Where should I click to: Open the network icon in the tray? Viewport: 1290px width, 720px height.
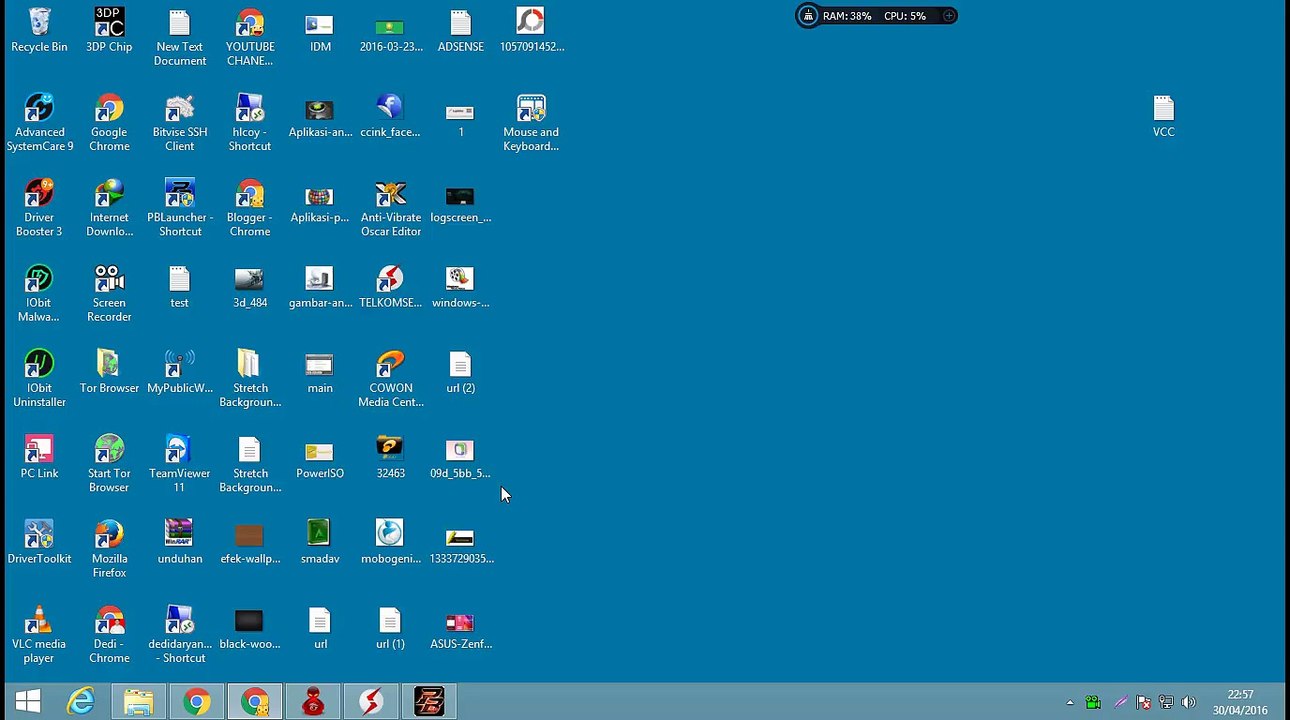(x=1166, y=703)
